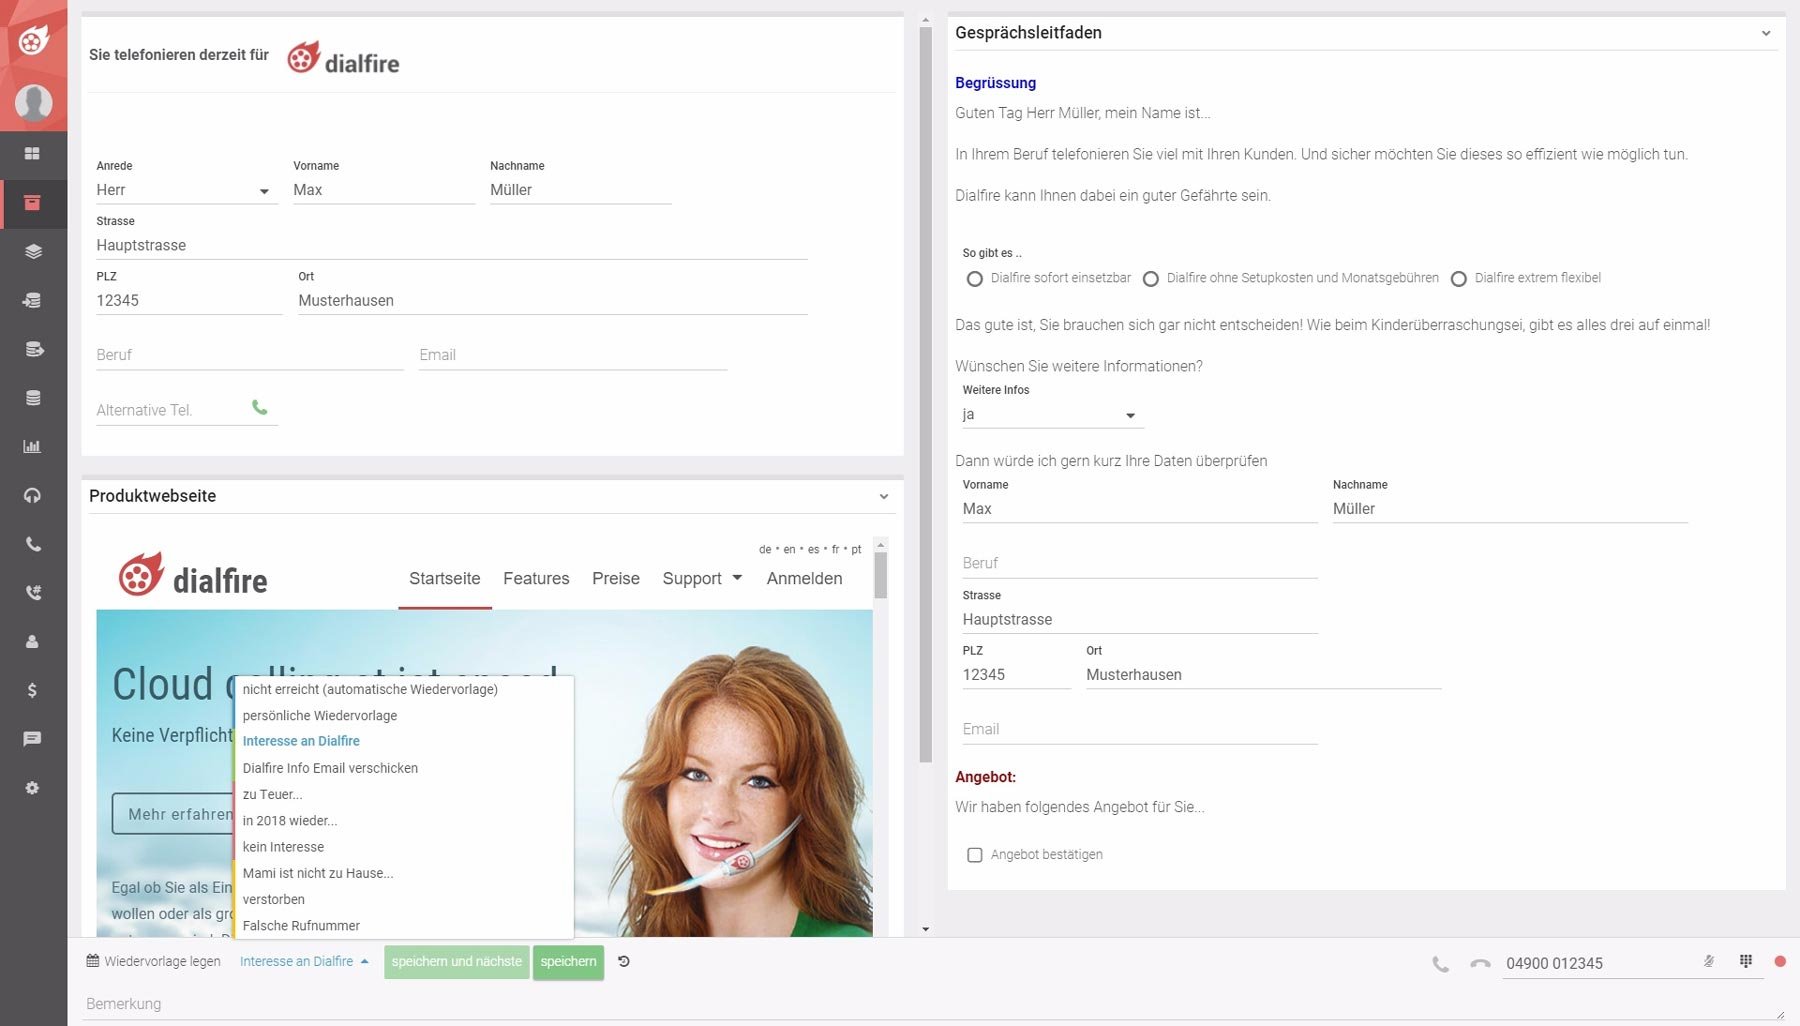Select 'Dialfire ohne Setupkosten und Monatsgebühren' radio
The width and height of the screenshot is (1800, 1026).
coord(1150,279)
